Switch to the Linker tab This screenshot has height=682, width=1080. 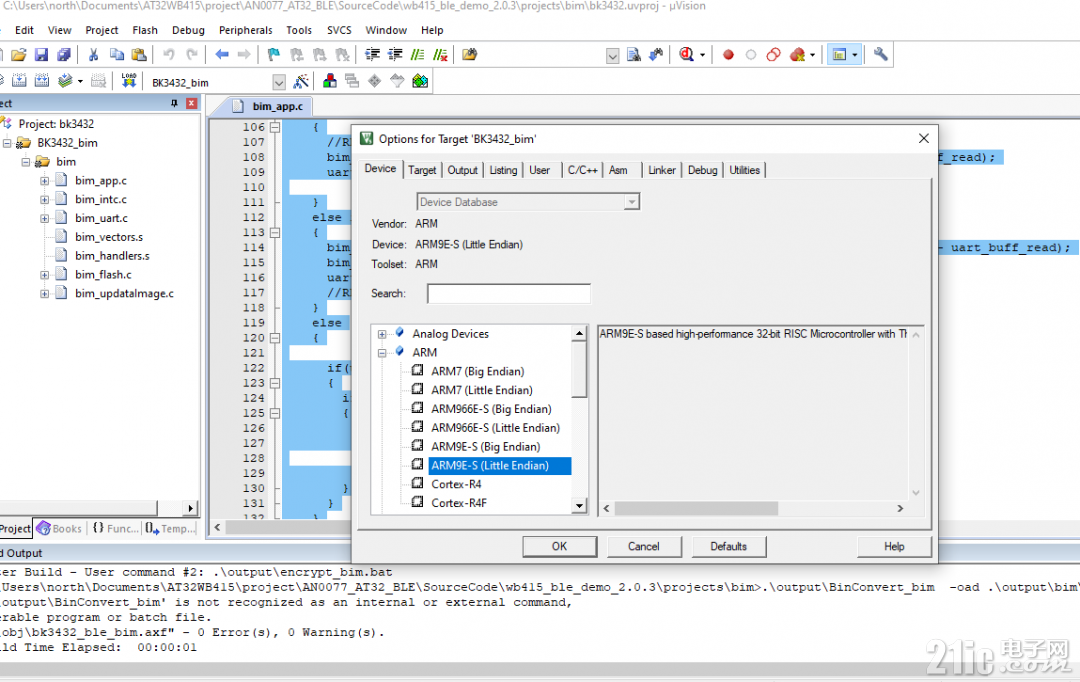[662, 170]
